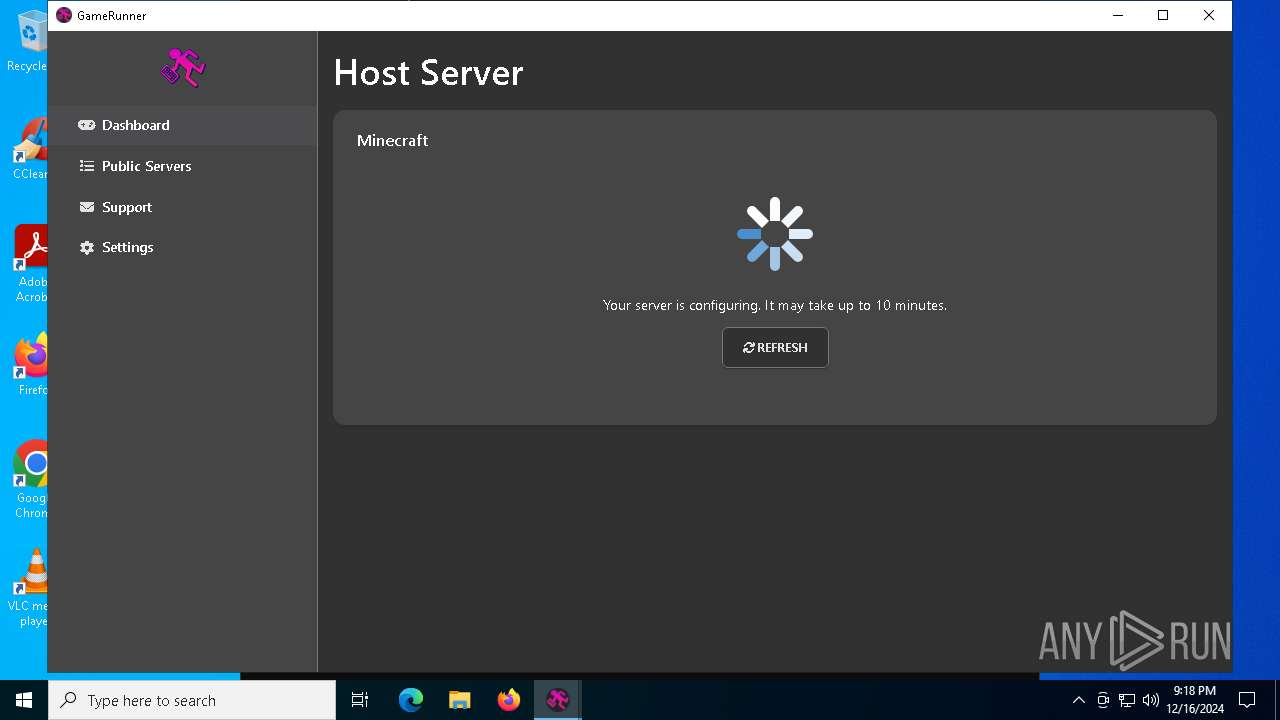Click the volume speaker icon in the tray
Screen dimensions: 1280x720
point(1151,700)
